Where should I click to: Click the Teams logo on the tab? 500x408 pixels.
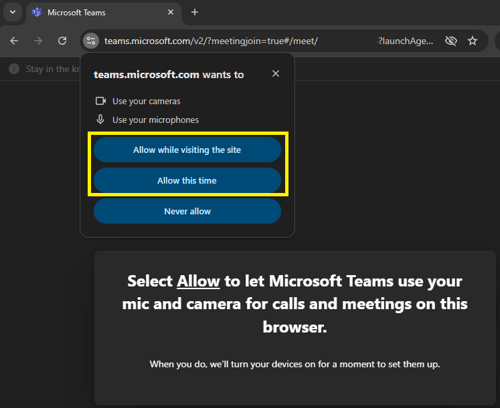tap(37, 12)
